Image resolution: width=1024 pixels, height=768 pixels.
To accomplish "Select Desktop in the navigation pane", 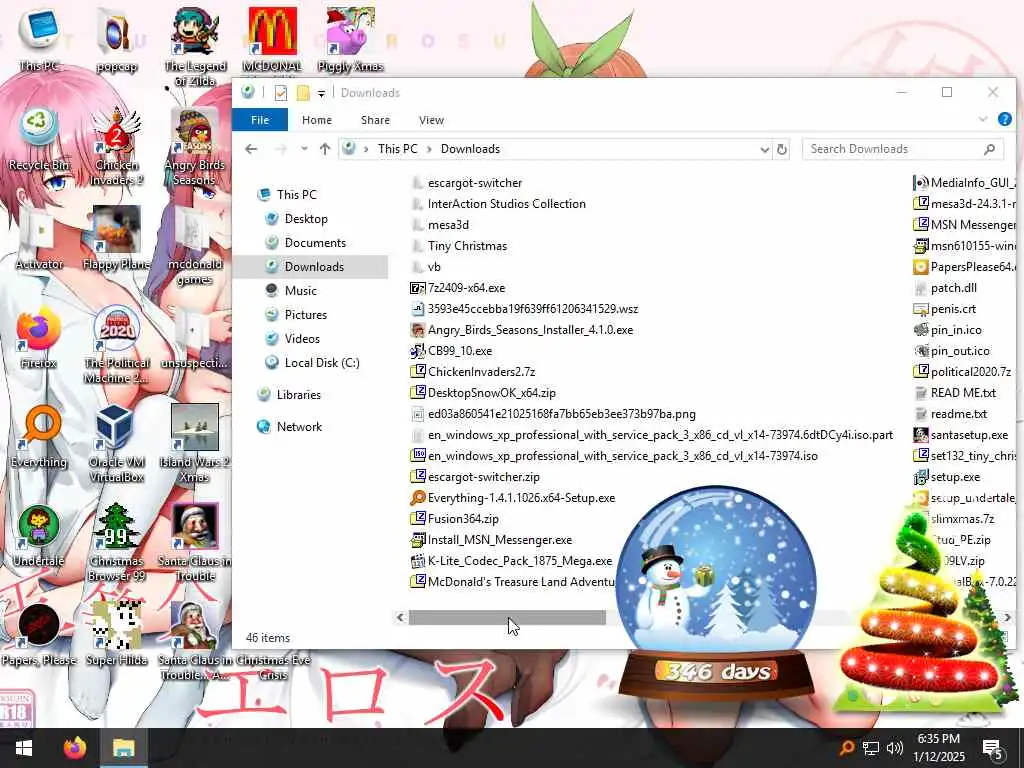I will coord(306,219).
